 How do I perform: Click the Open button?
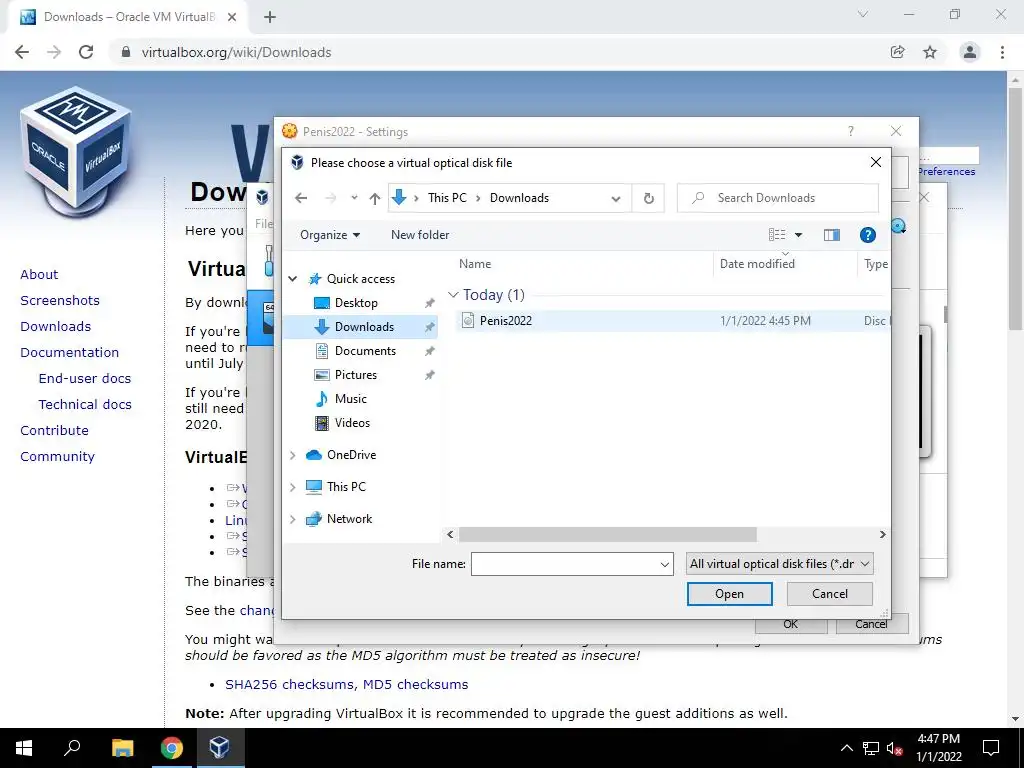tap(729, 594)
